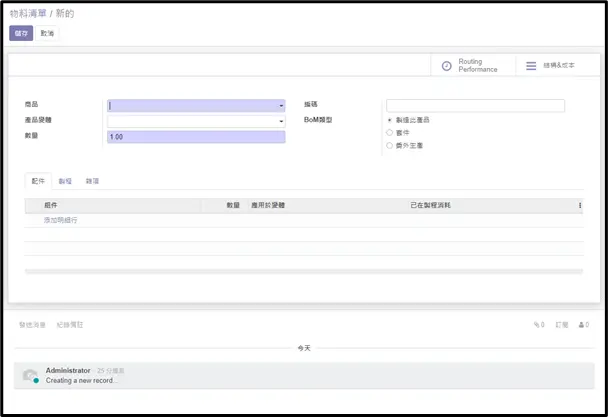Switch to the second operations tab
608x417 pixels.
pos(65,181)
